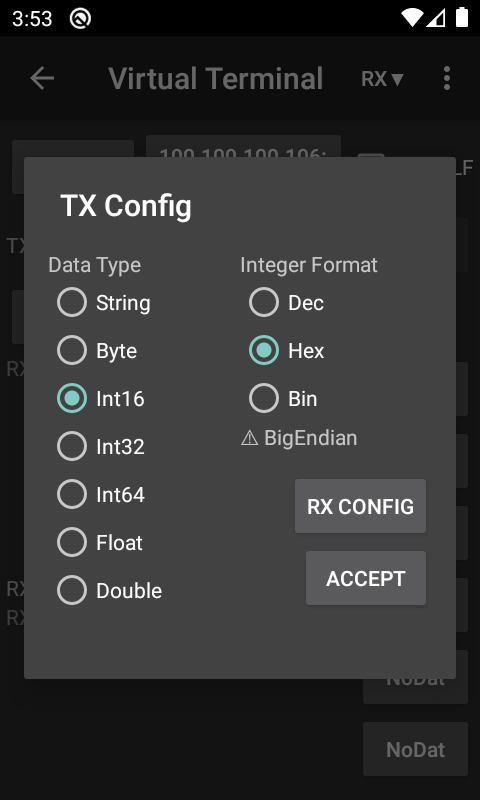Pick Double data type
The width and height of the screenshot is (480, 800).
(110, 590)
